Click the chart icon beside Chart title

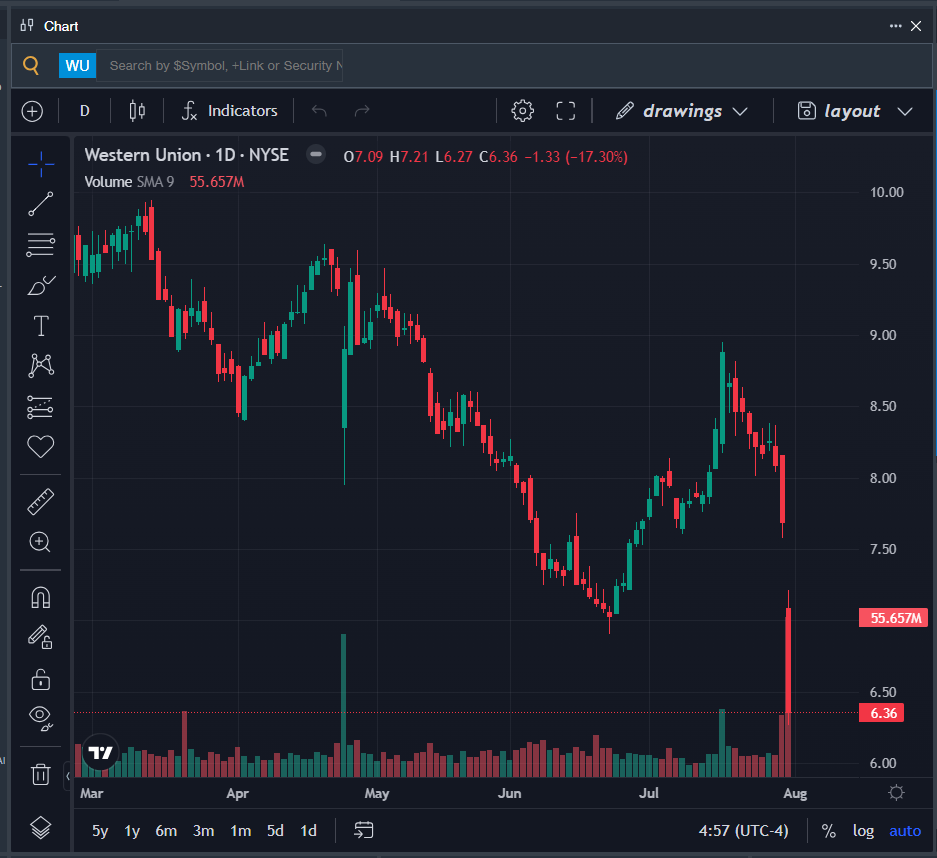pos(27,26)
